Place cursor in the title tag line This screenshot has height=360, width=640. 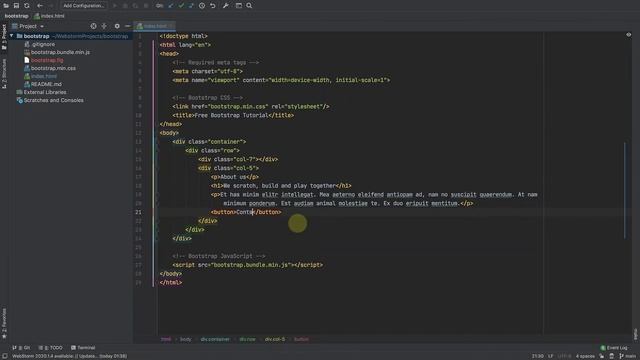pos(233,116)
